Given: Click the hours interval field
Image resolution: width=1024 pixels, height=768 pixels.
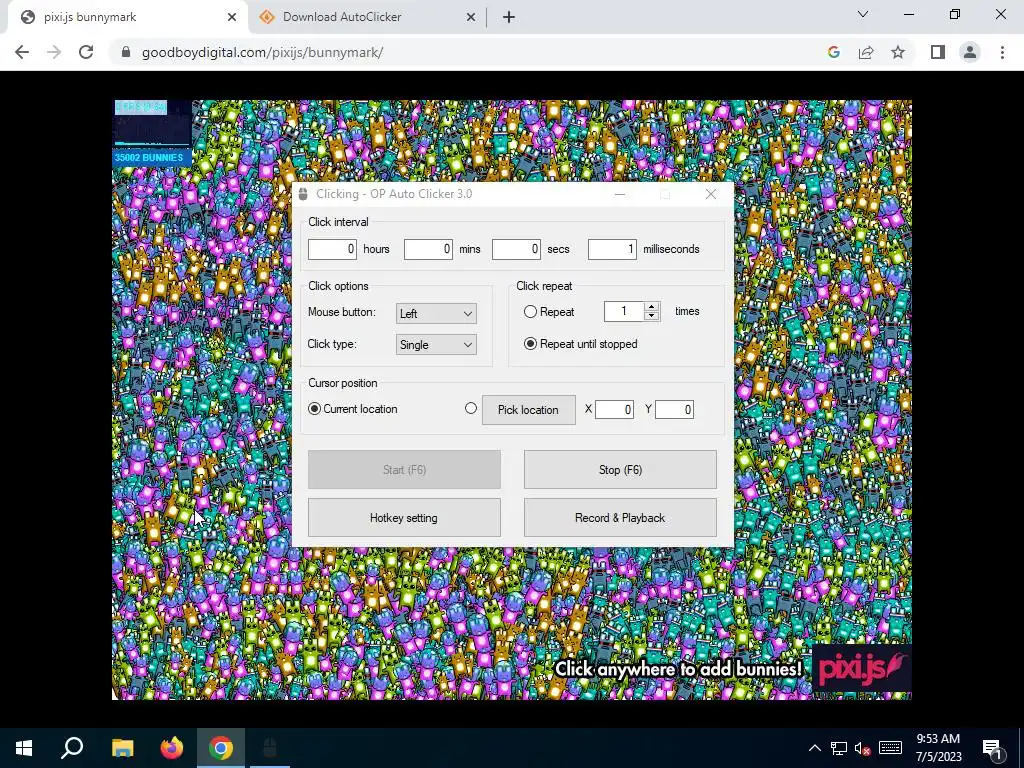Looking at the screenshot, I should click(x=332, y=249).
